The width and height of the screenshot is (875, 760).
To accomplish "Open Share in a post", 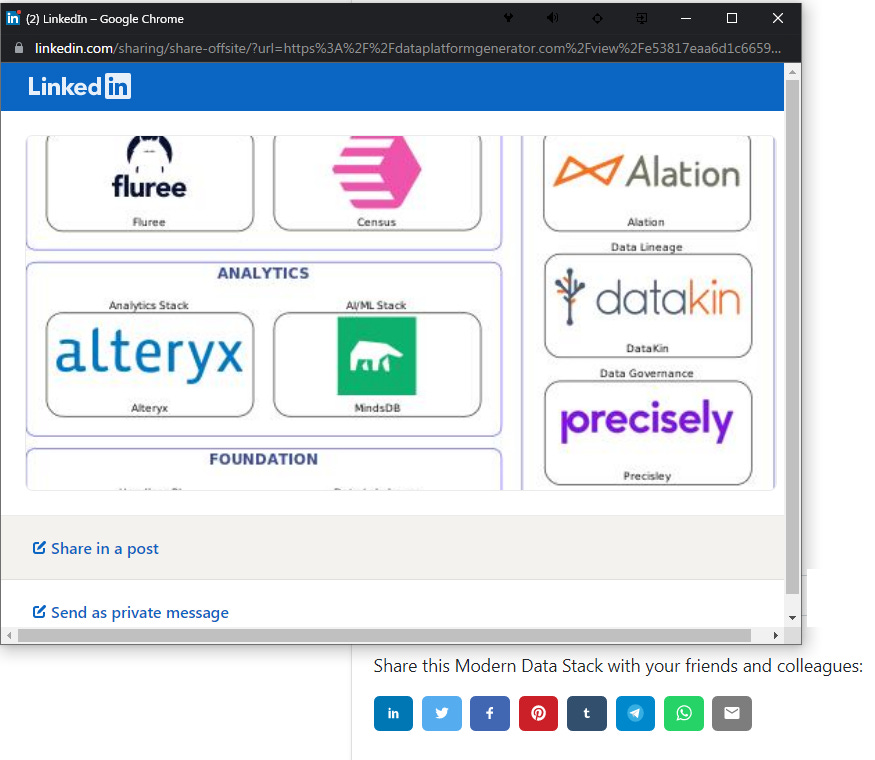I will [x=95, y=548].
